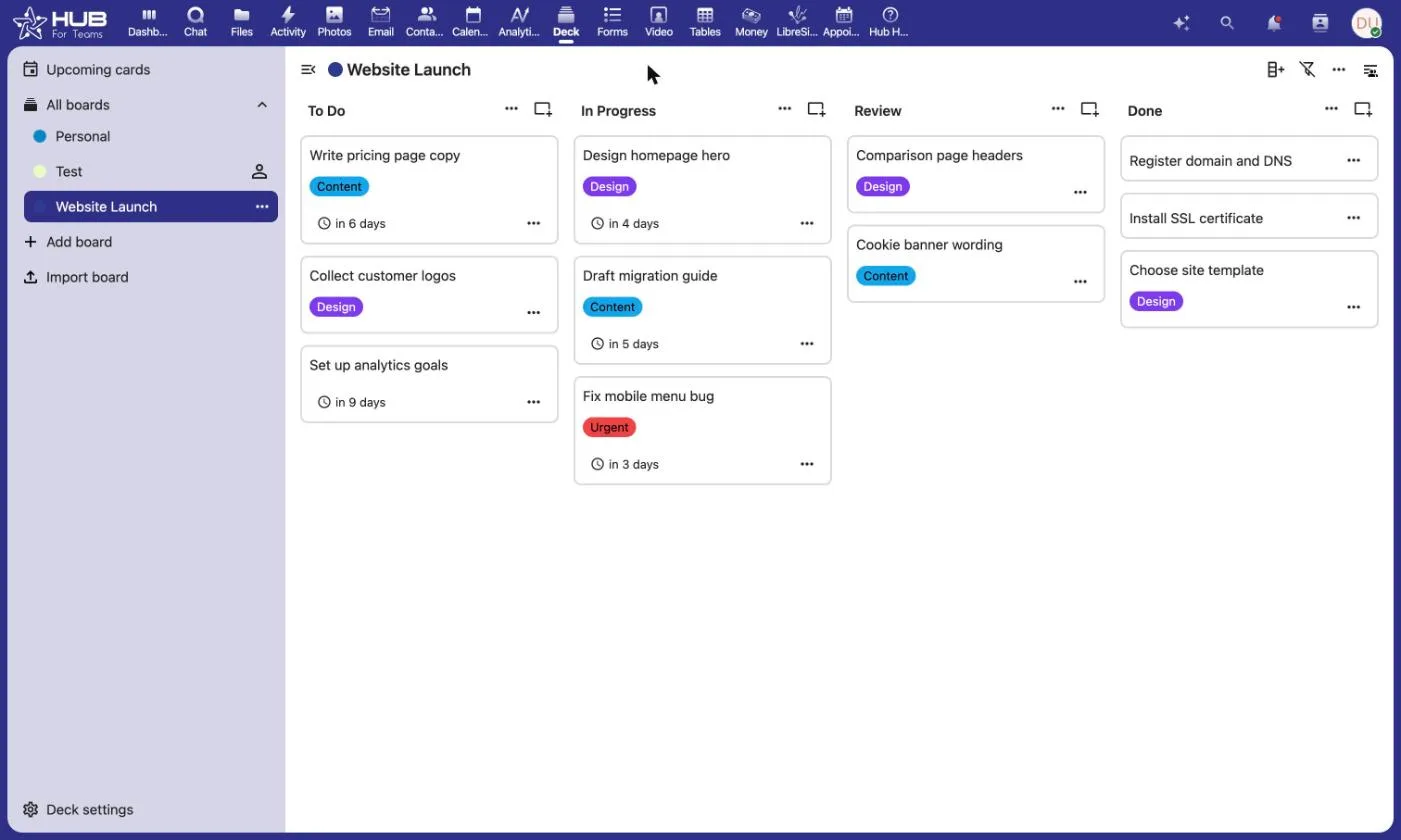The width and height of the screenshot is (1401, 840).
Task: Add a card to the Done list
Action: point(1363,109)
